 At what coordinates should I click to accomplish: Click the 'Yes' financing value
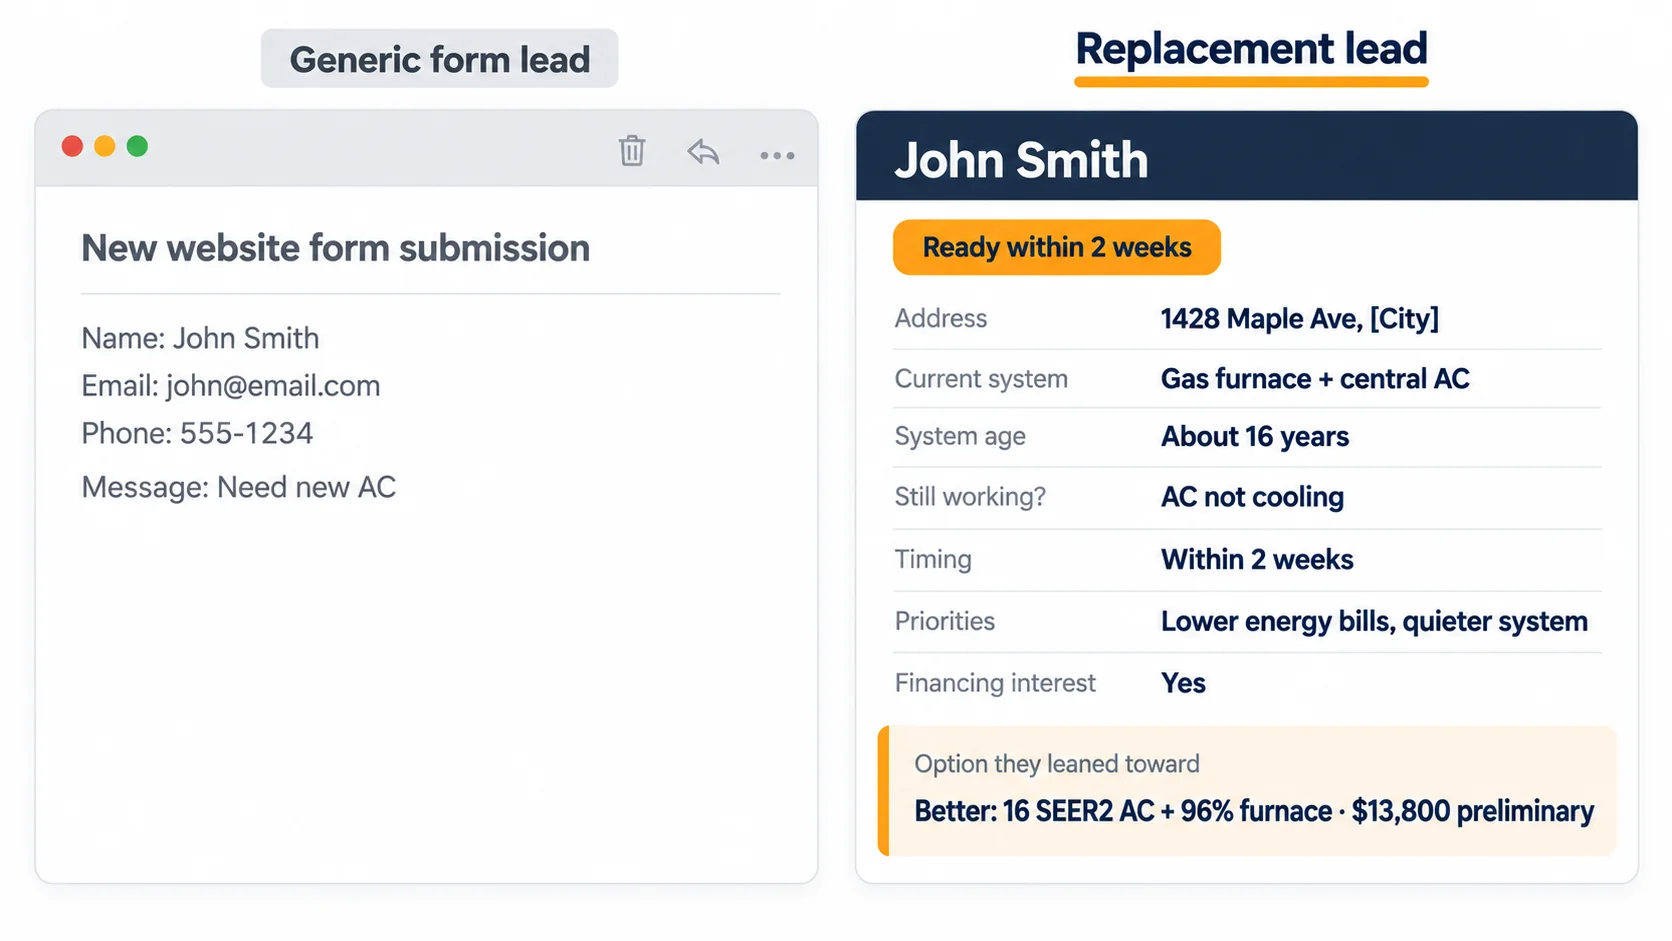pos(1183,683)
